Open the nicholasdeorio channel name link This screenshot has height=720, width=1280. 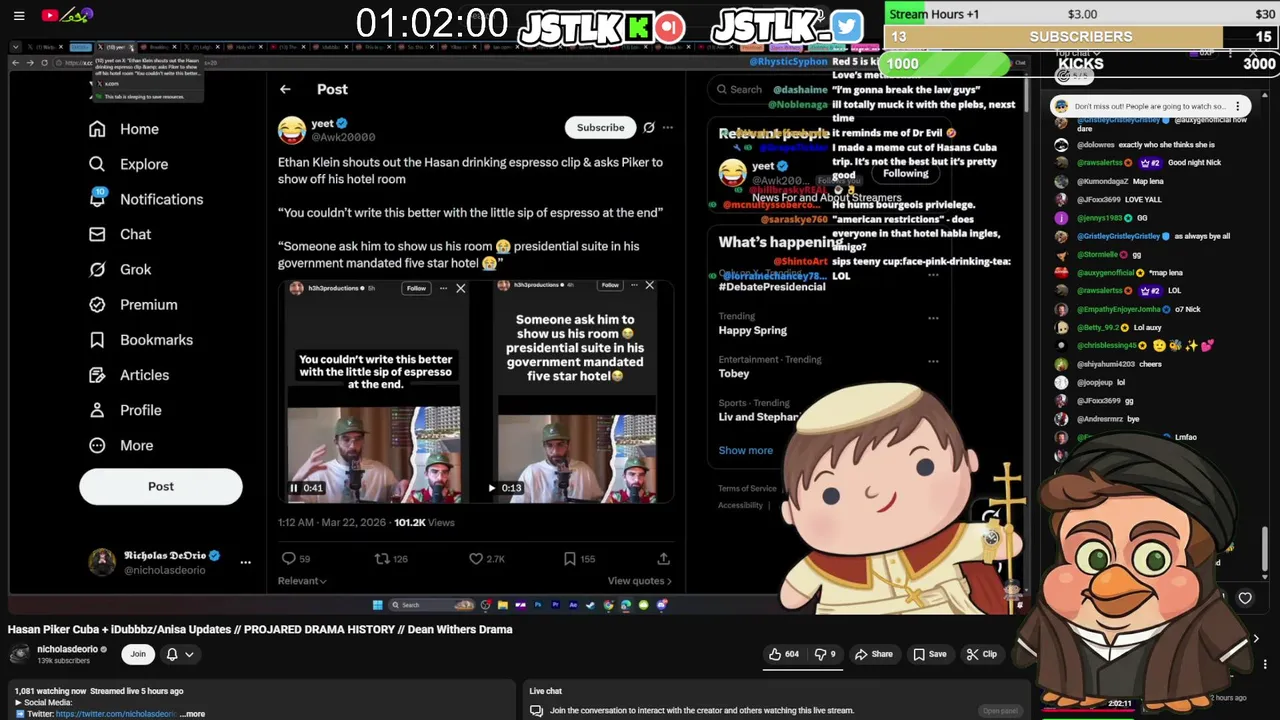click(x=67, y=649)
